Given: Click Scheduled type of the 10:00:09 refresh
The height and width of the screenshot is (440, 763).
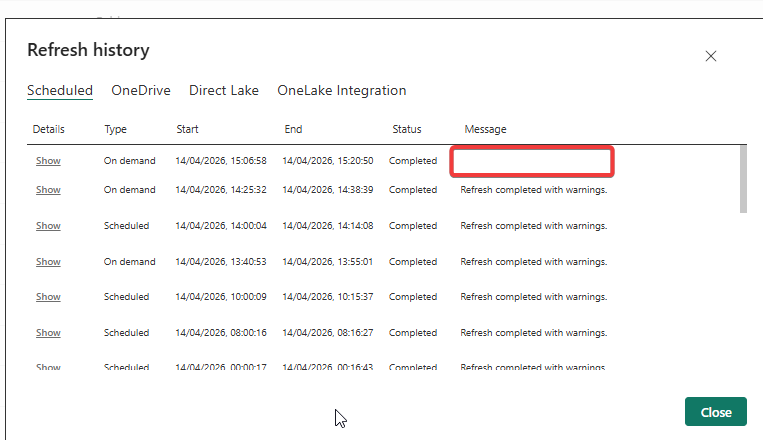Looking at the screenshot, I should click(x=127, y=297).
